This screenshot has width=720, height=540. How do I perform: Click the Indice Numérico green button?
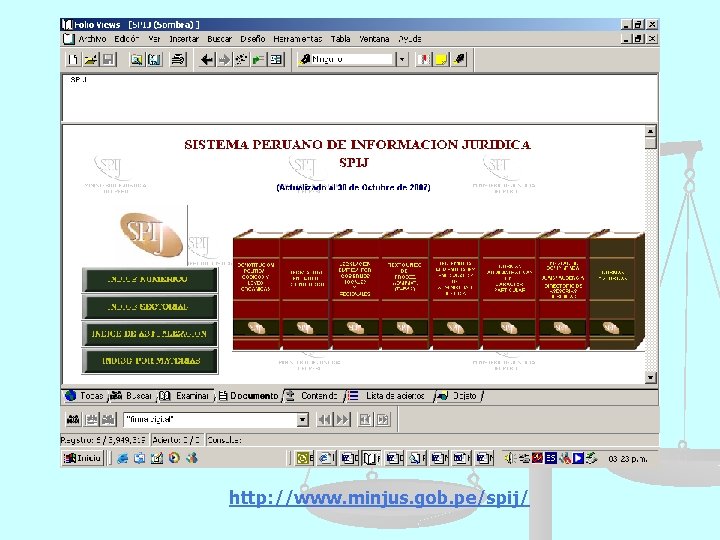pyautogui.click(x=150, y=280)
